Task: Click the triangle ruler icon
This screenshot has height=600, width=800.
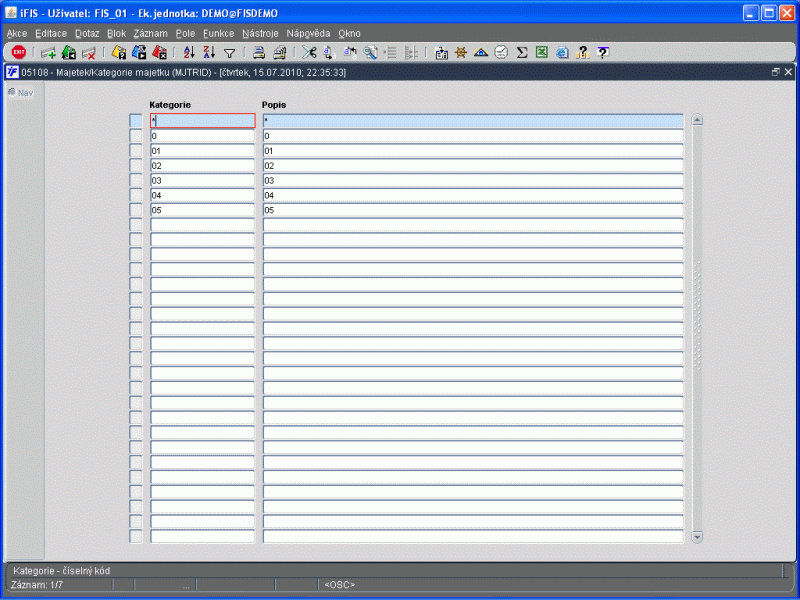Action: [x=481, y=52]
